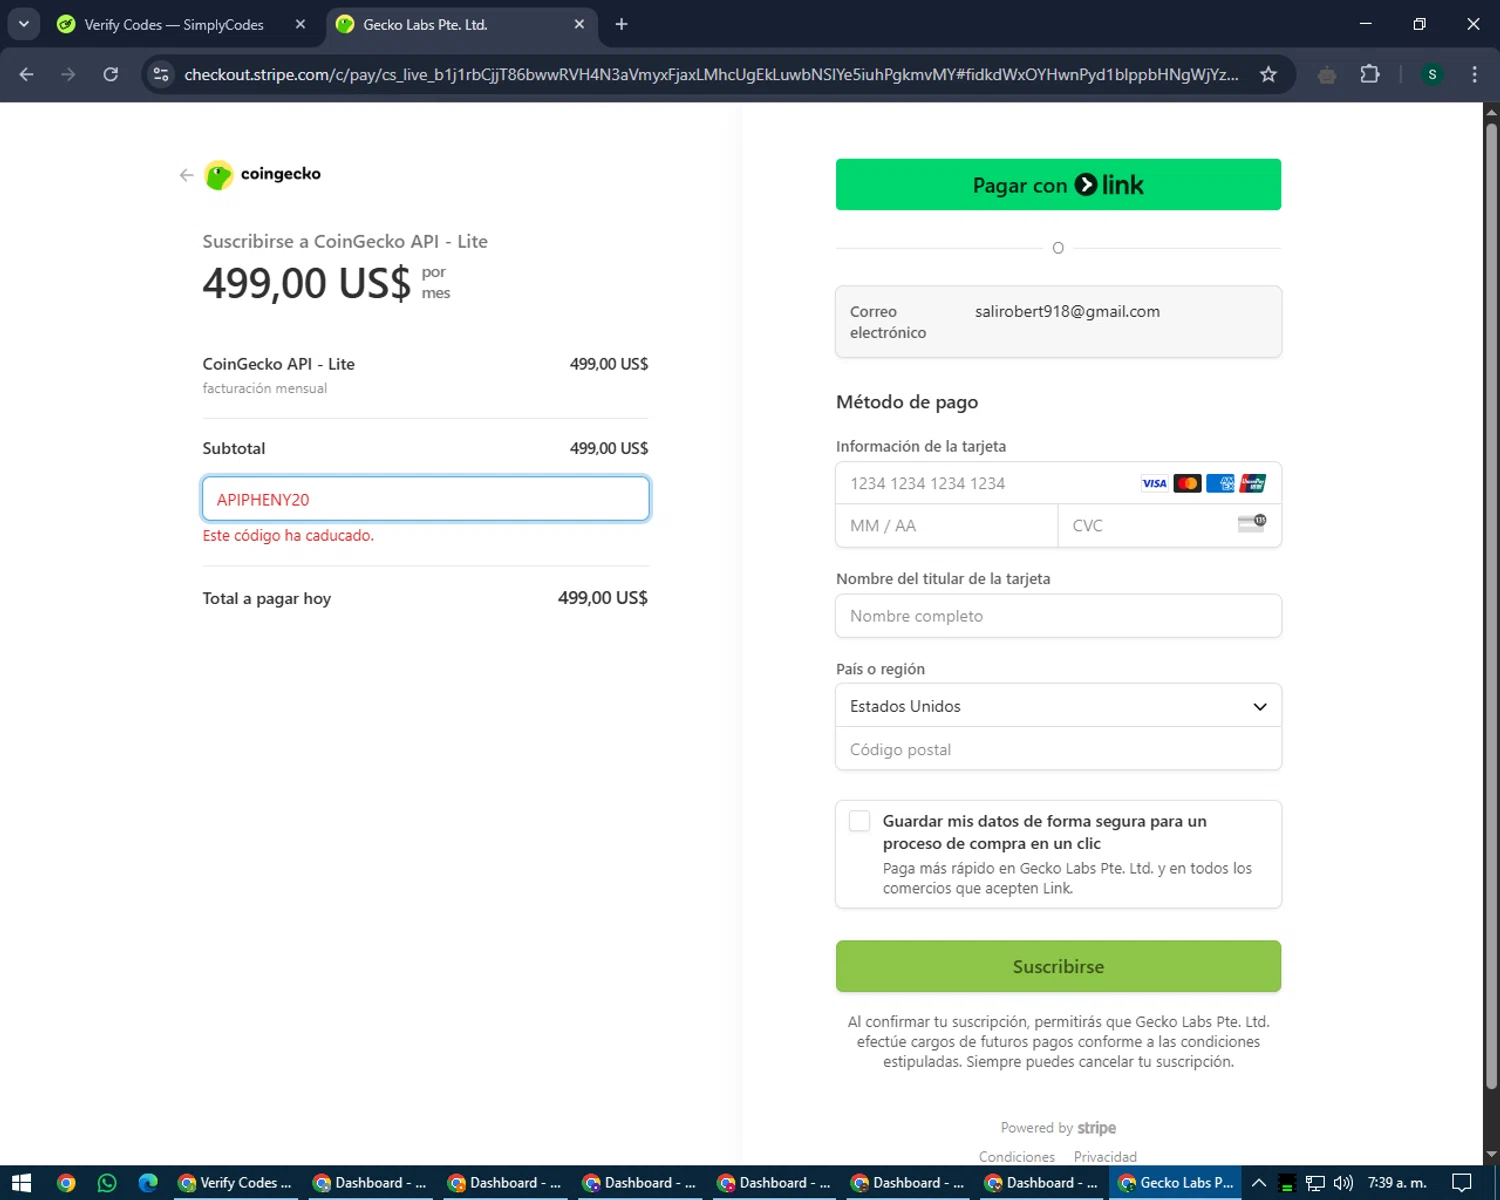Screen dimensions: 1500x1200
Task: Click the 'facturación mensual' text
Action: pos(265,389)
